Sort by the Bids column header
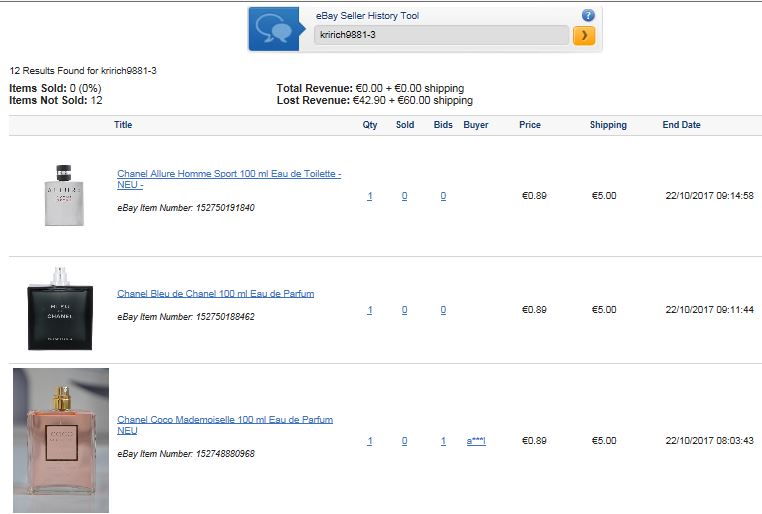Screen dimensions: 762x514 pos(443,125)
